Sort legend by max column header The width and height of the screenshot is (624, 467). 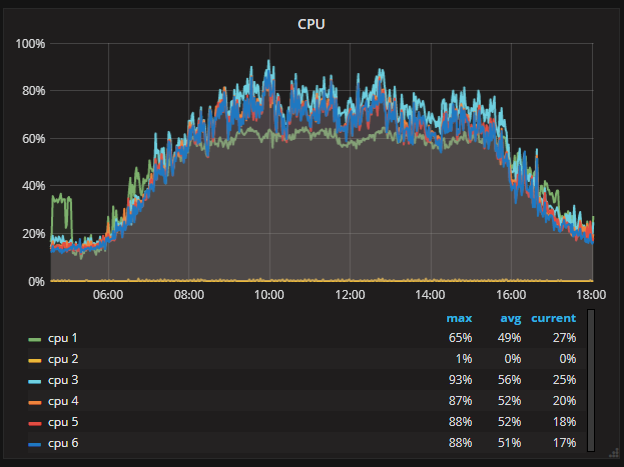pyautogui.click(x=458, y=318)
